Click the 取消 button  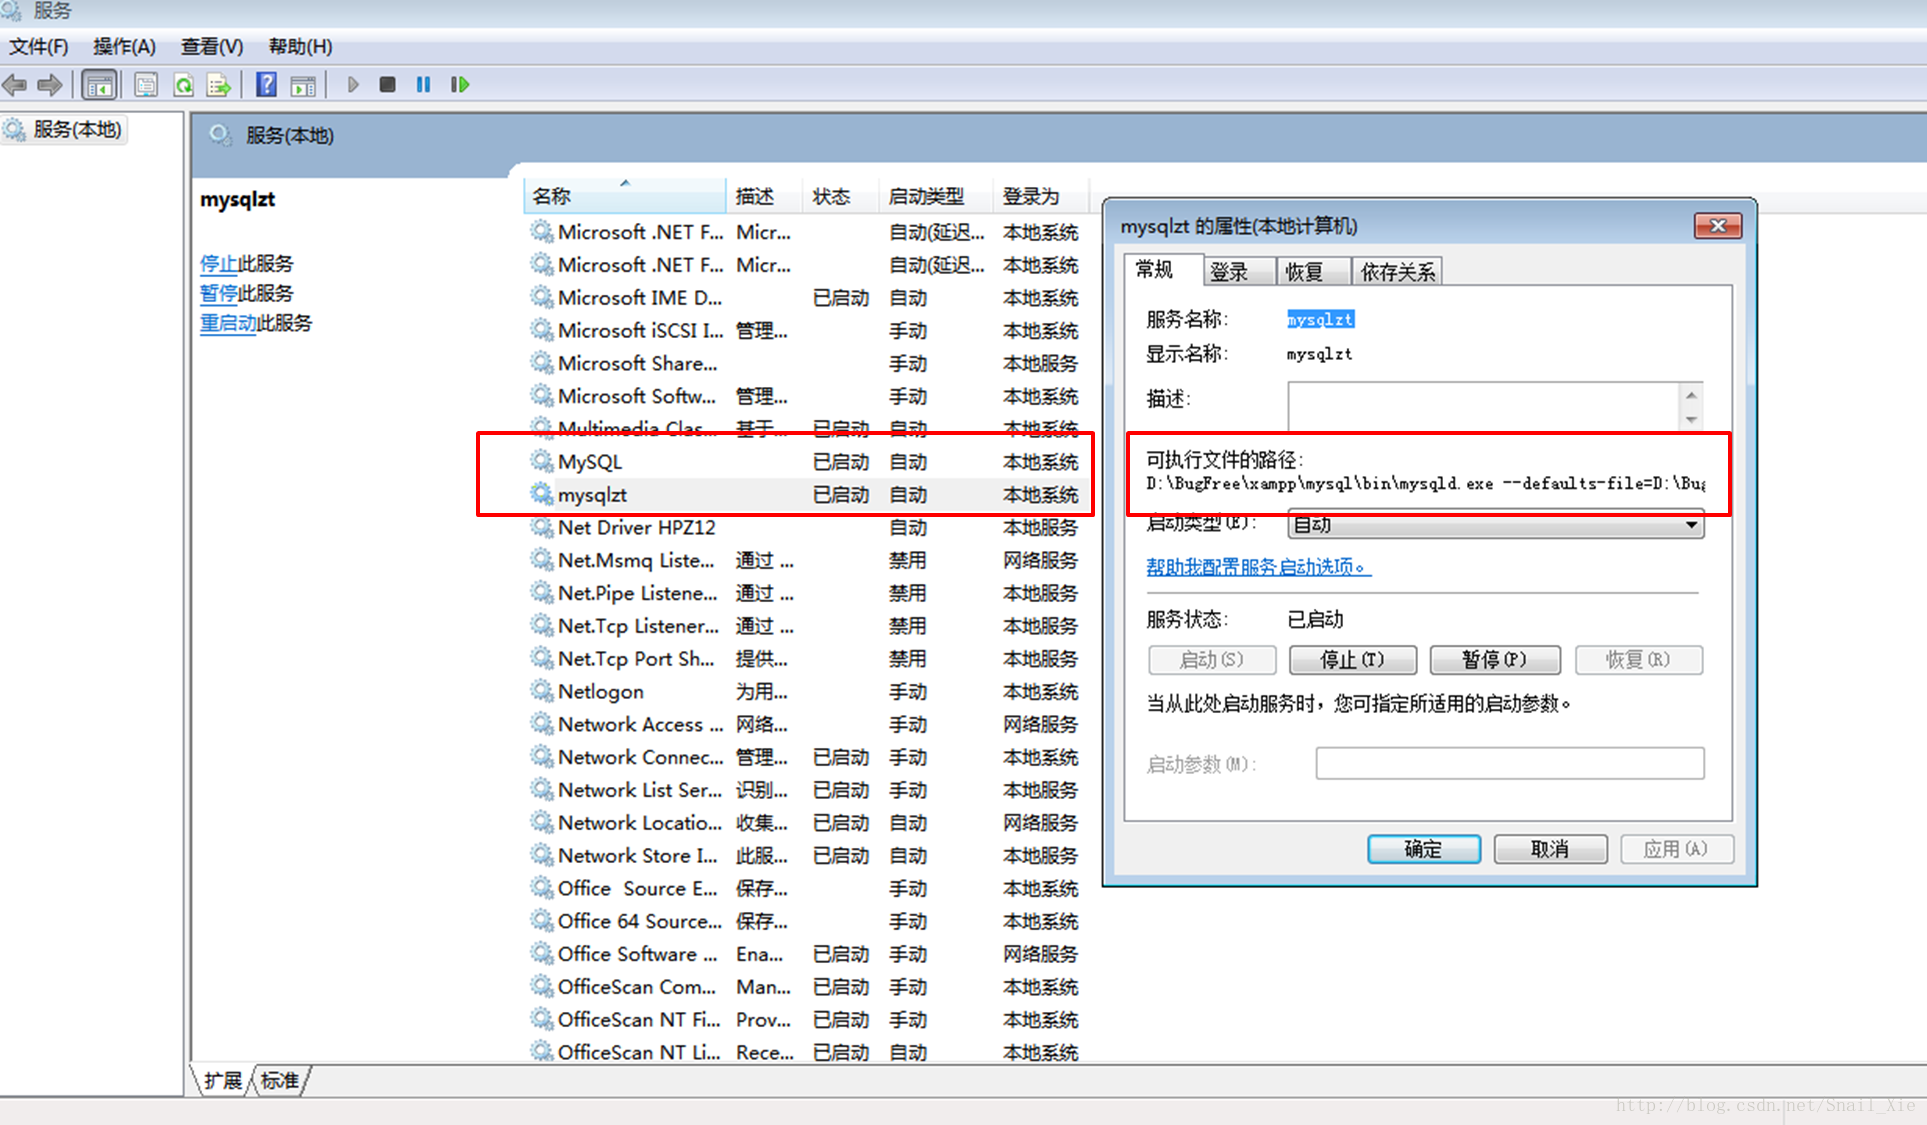click(x=1550, y=849)
